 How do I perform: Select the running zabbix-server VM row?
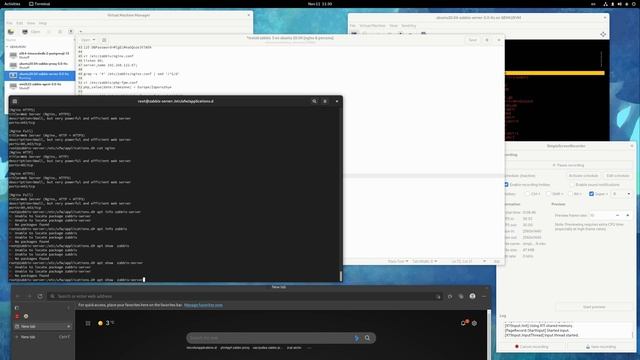[40, 76]
